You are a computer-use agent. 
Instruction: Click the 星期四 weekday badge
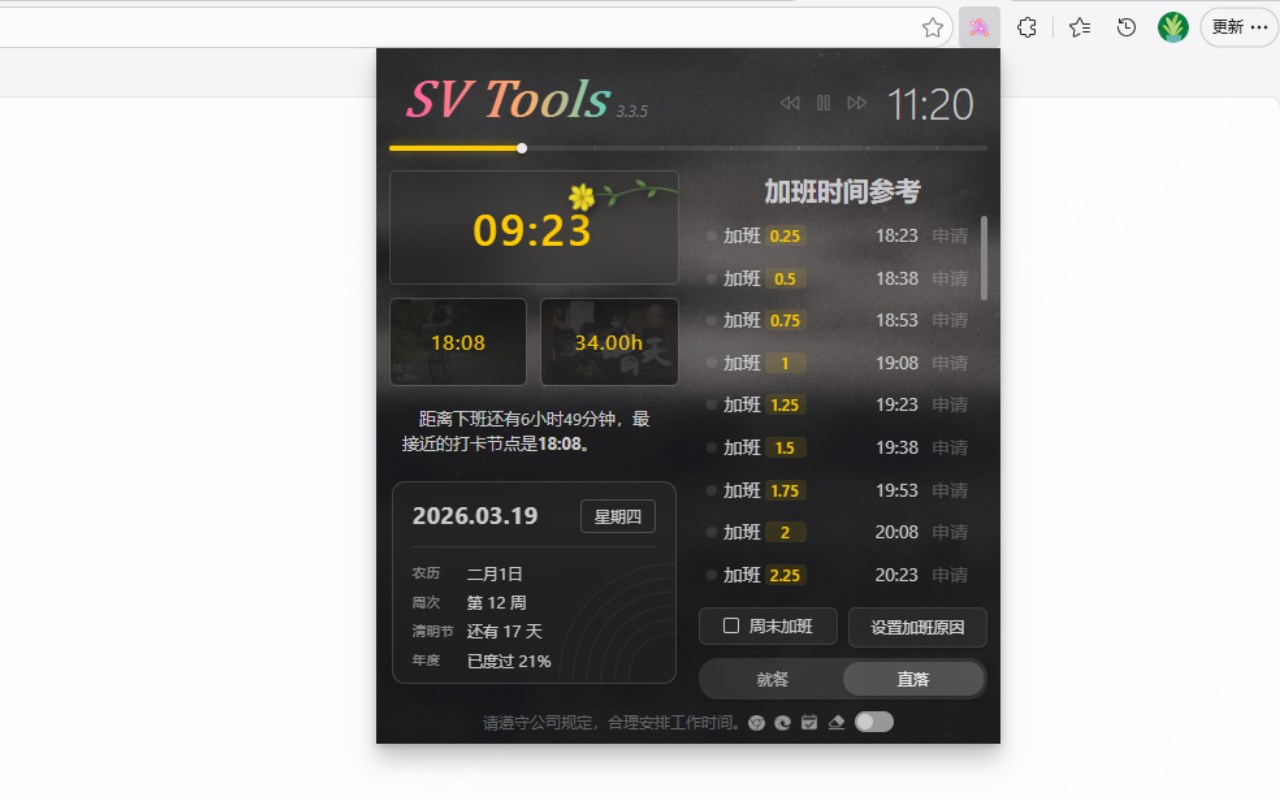tap(618, 516)
